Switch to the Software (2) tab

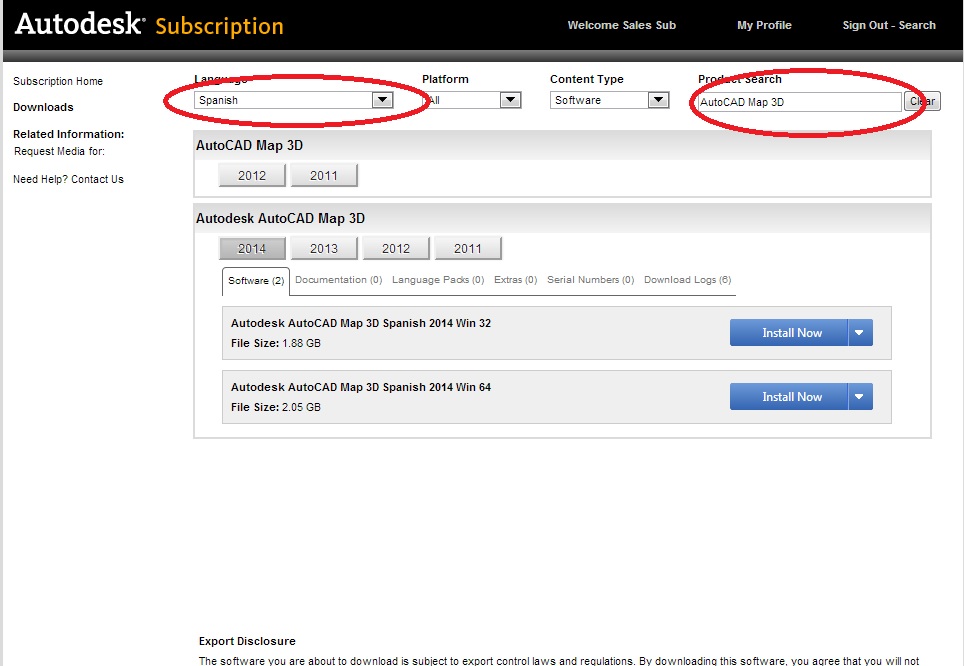click(256, 281)
